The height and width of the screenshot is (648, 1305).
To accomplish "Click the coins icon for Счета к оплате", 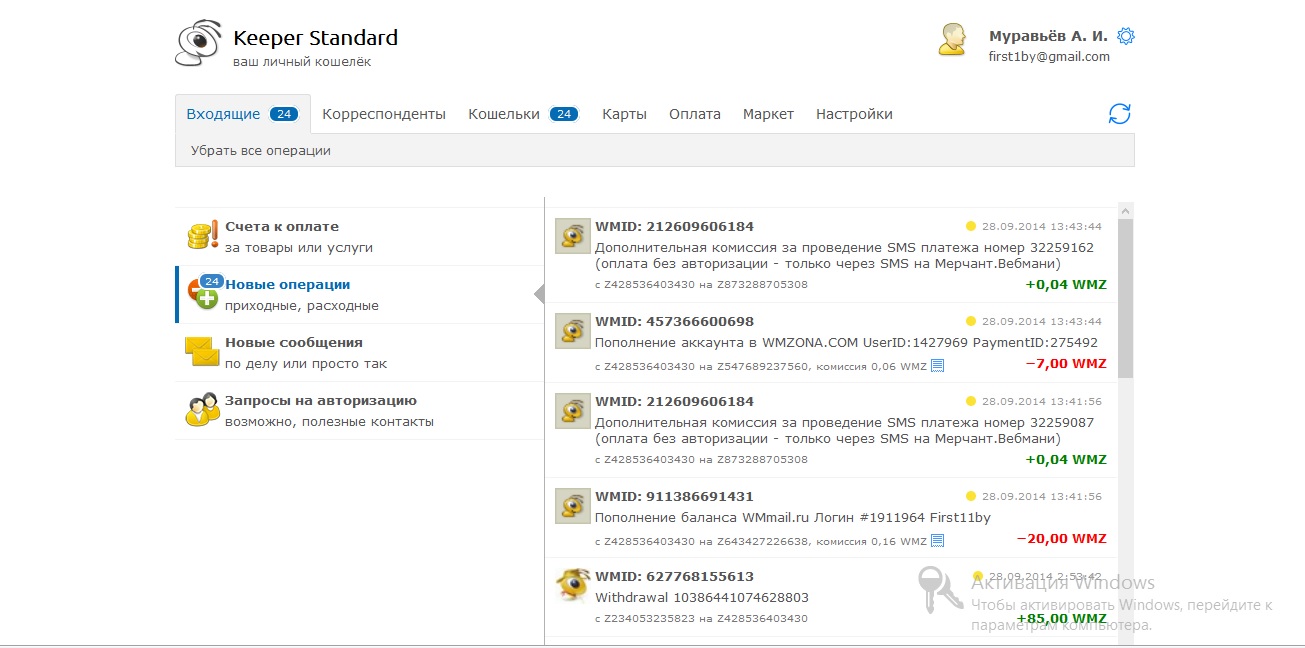I will [x=202, y=236].
